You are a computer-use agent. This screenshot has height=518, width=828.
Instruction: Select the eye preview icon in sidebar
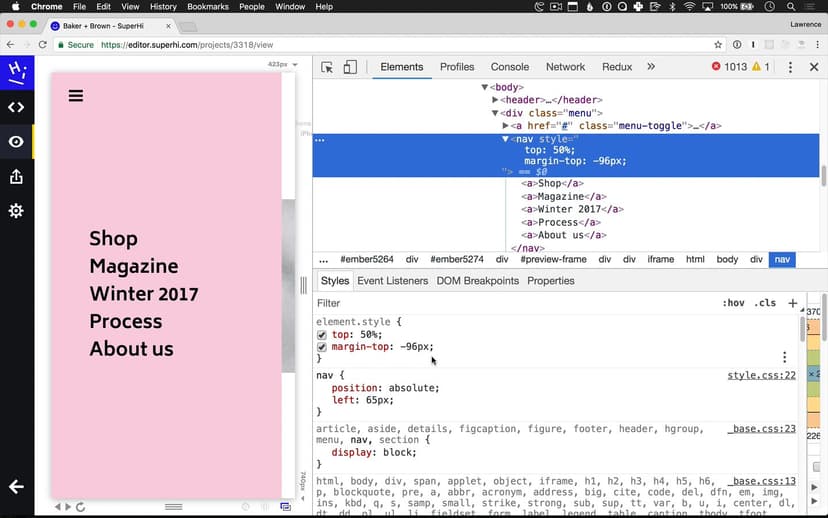click(x=16, y=142)
